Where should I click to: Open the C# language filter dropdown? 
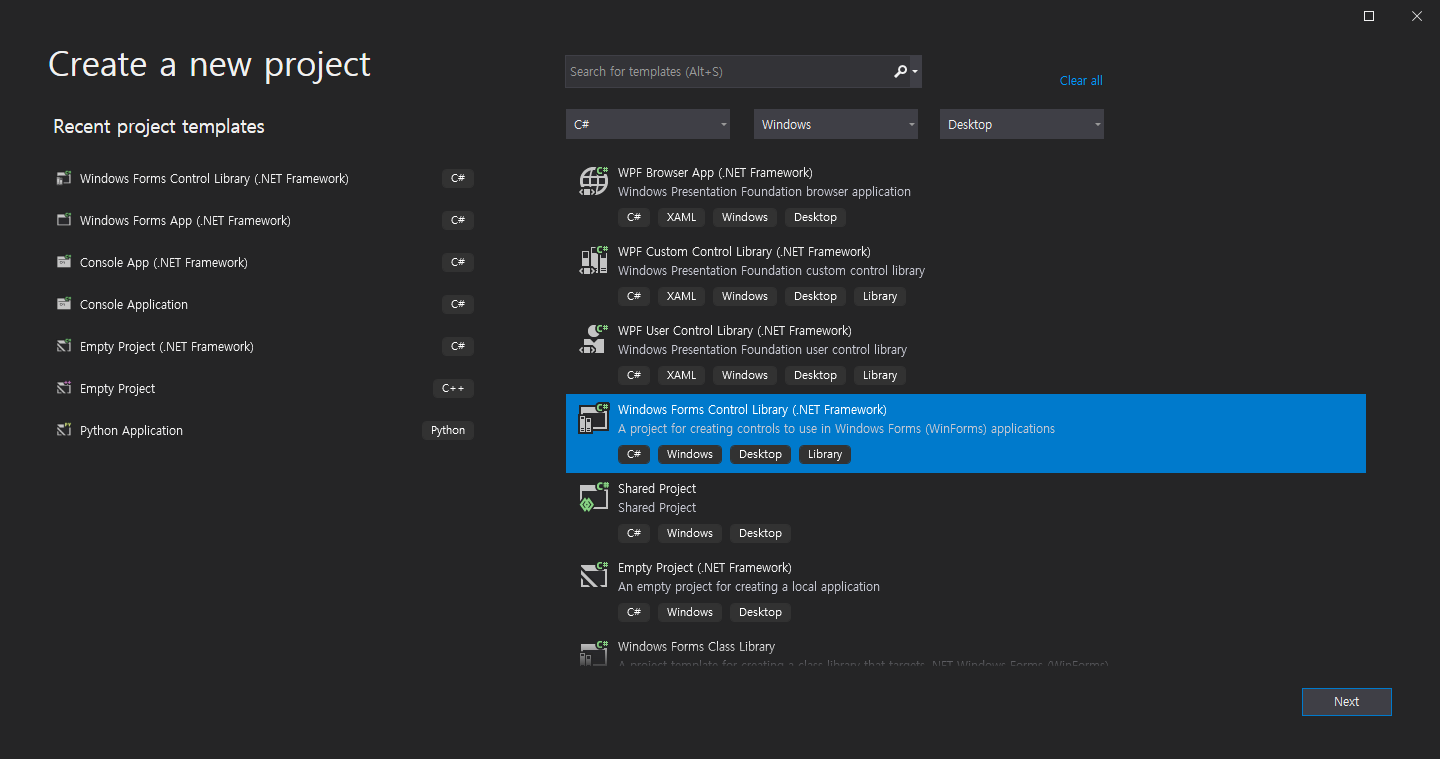(x=648, y=124)
